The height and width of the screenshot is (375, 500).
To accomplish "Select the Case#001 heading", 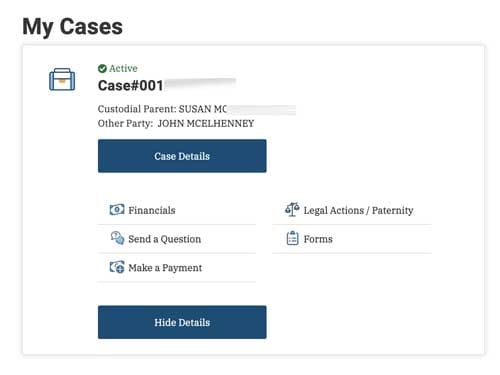I will (x=131, y=86).
